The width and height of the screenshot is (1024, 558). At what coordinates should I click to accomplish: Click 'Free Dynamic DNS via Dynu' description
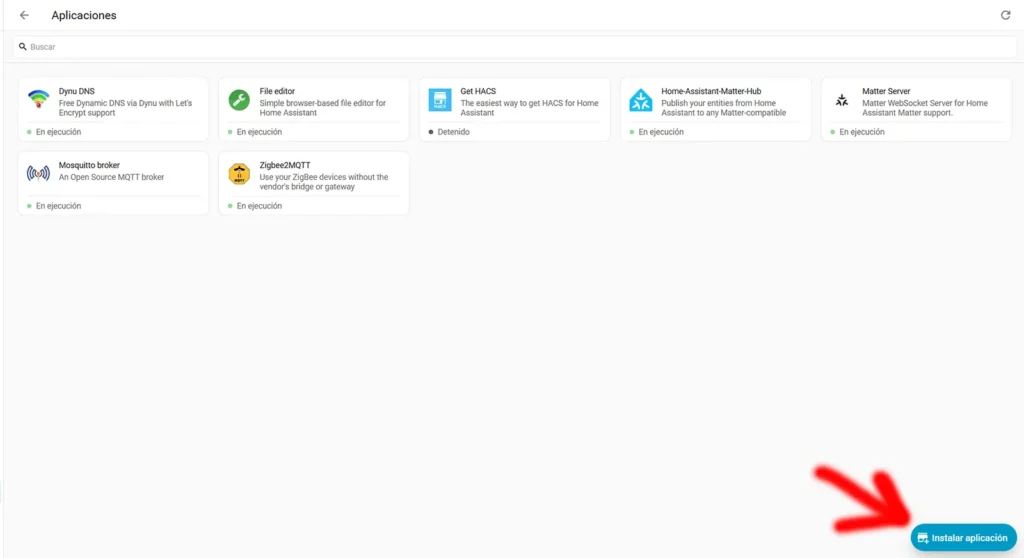coord(125,108)
